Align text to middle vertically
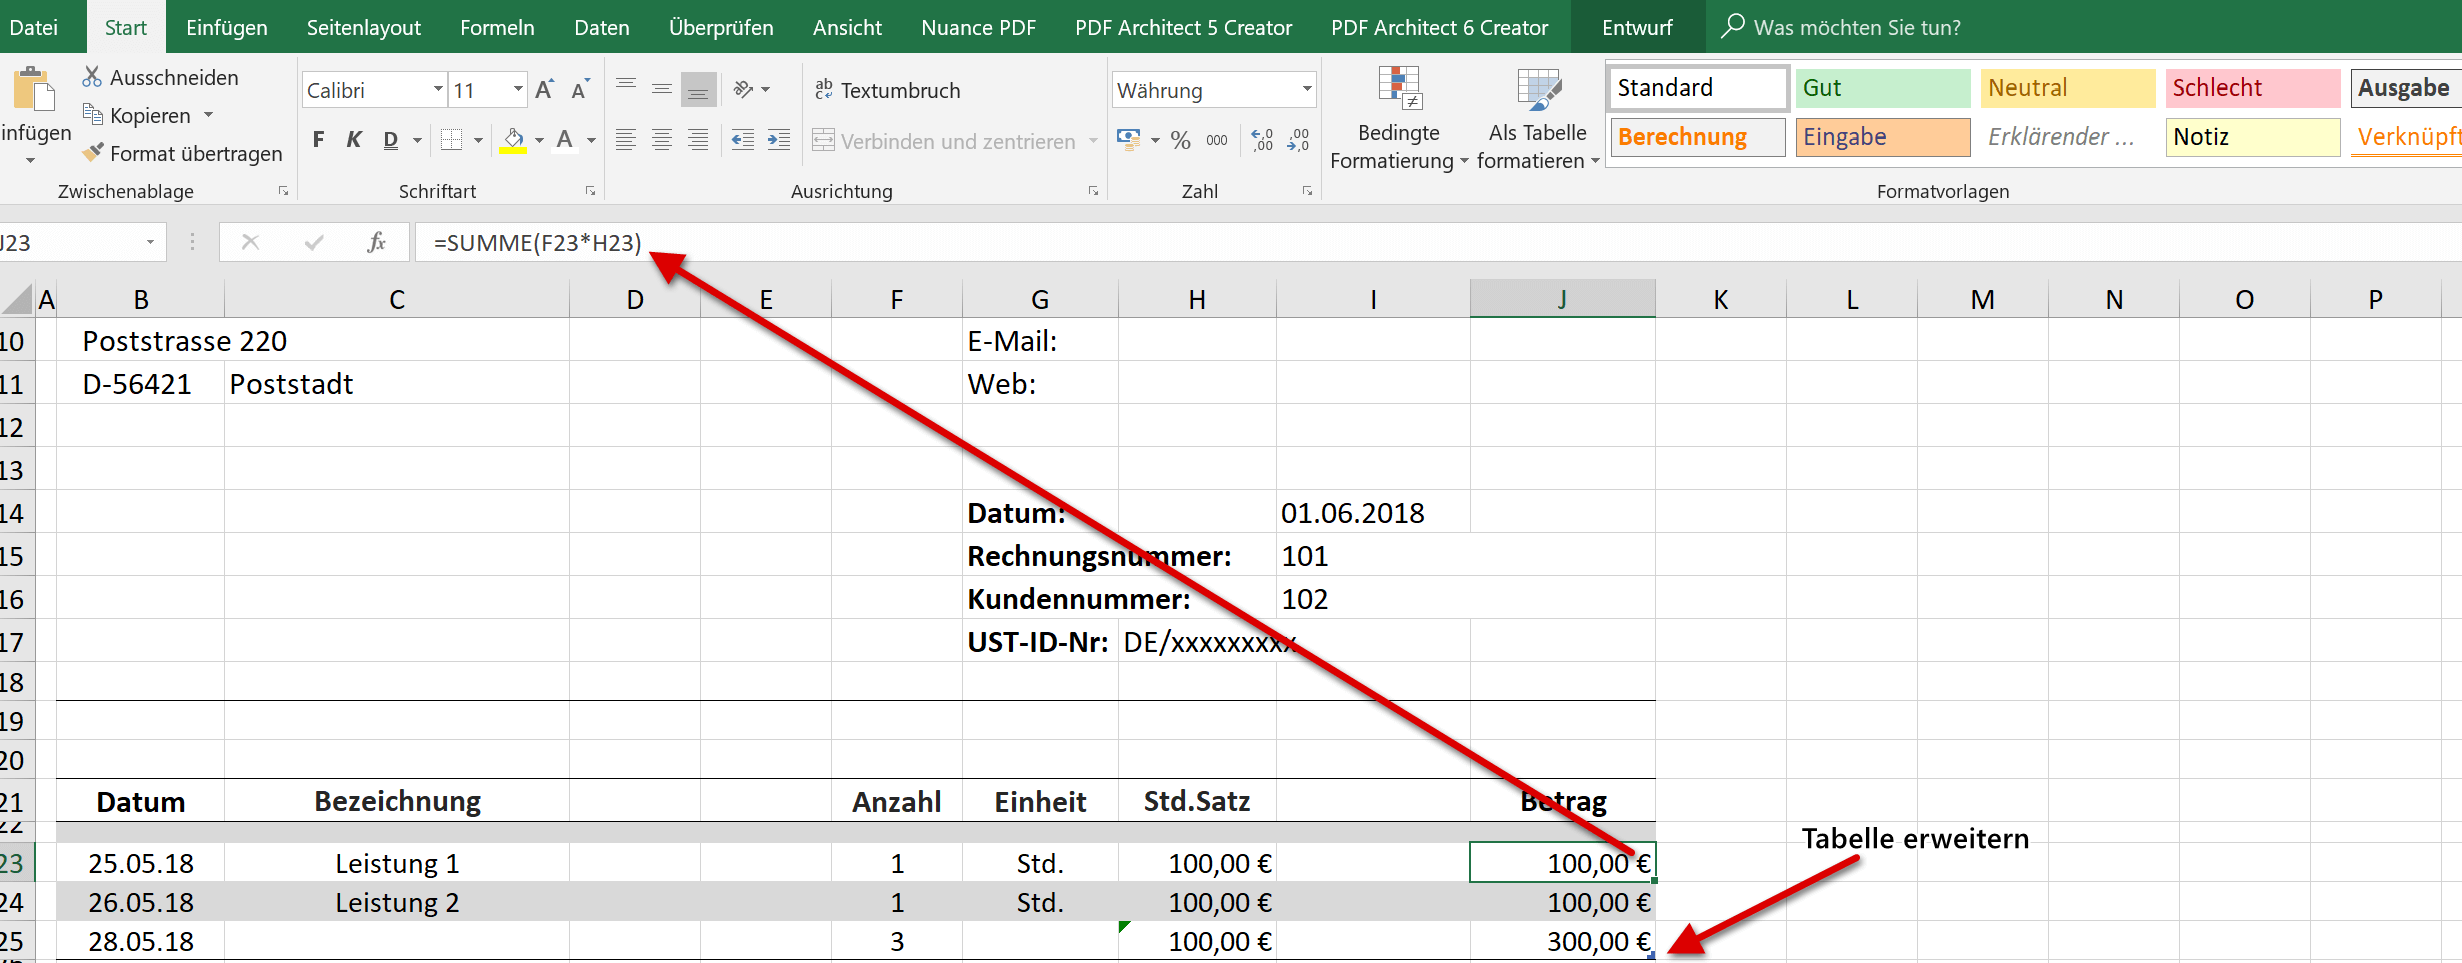Viewport: 2462px width, 963px height. [662, 89]
